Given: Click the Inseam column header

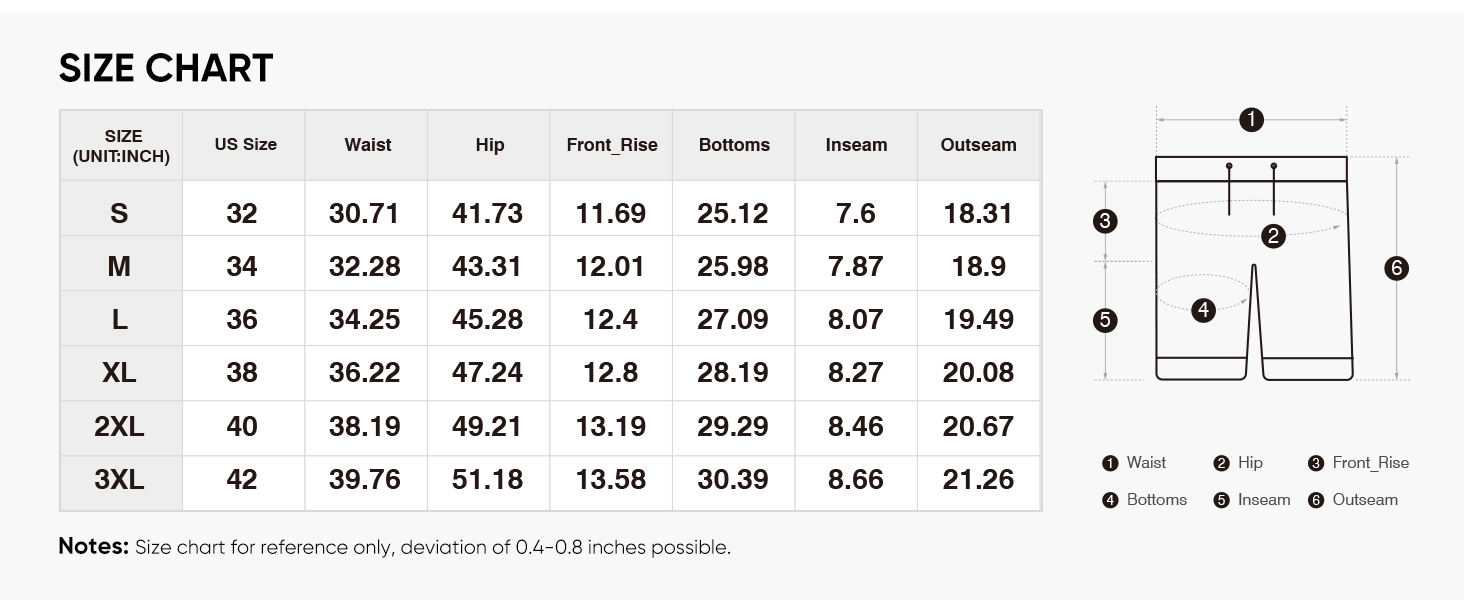Looking at the screenshot, I should pos(856,145).
